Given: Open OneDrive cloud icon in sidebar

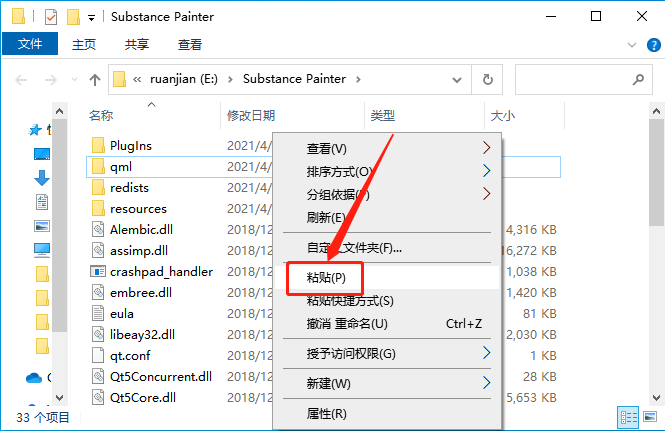Looking at the screenshot, I should 34,377.
